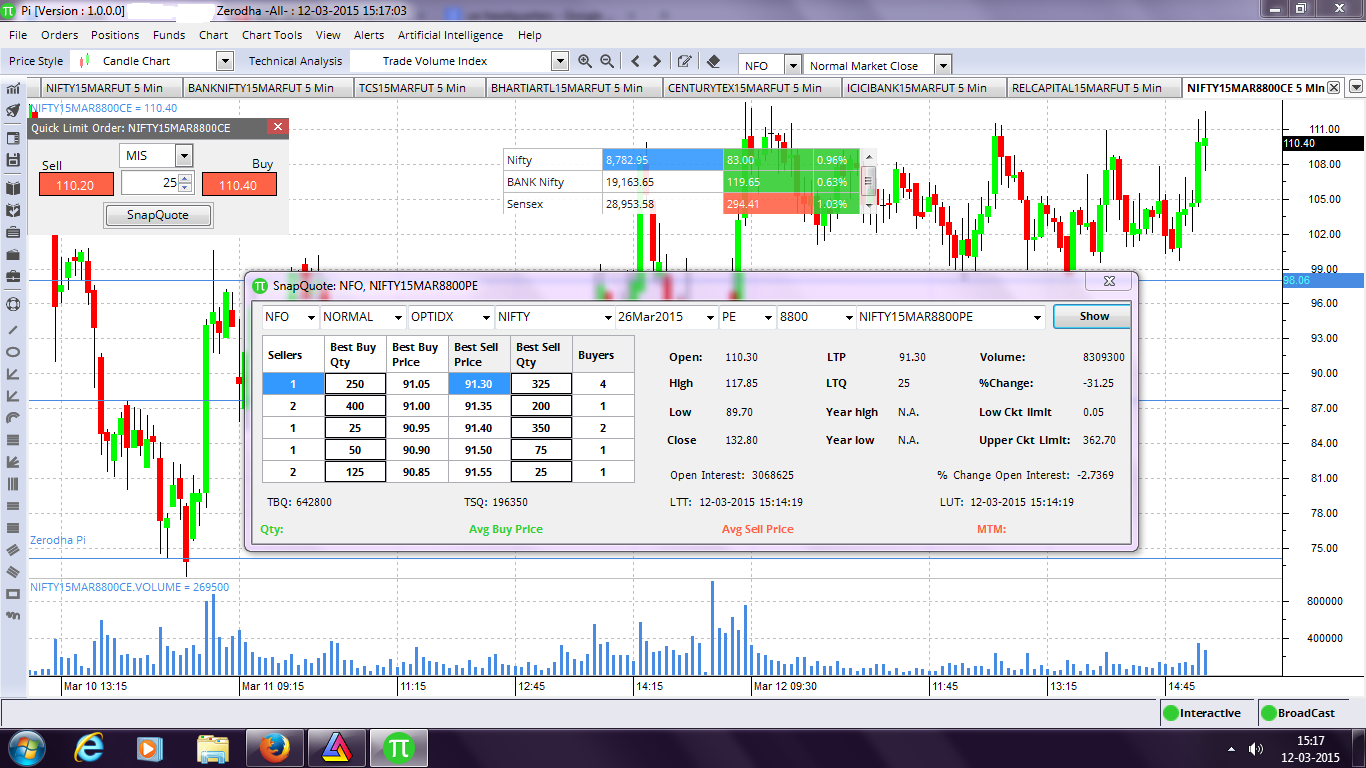Click the candle icon beside Candle Chart
The width and height of the screenshot is (1366, 768).
click(86, 61)
